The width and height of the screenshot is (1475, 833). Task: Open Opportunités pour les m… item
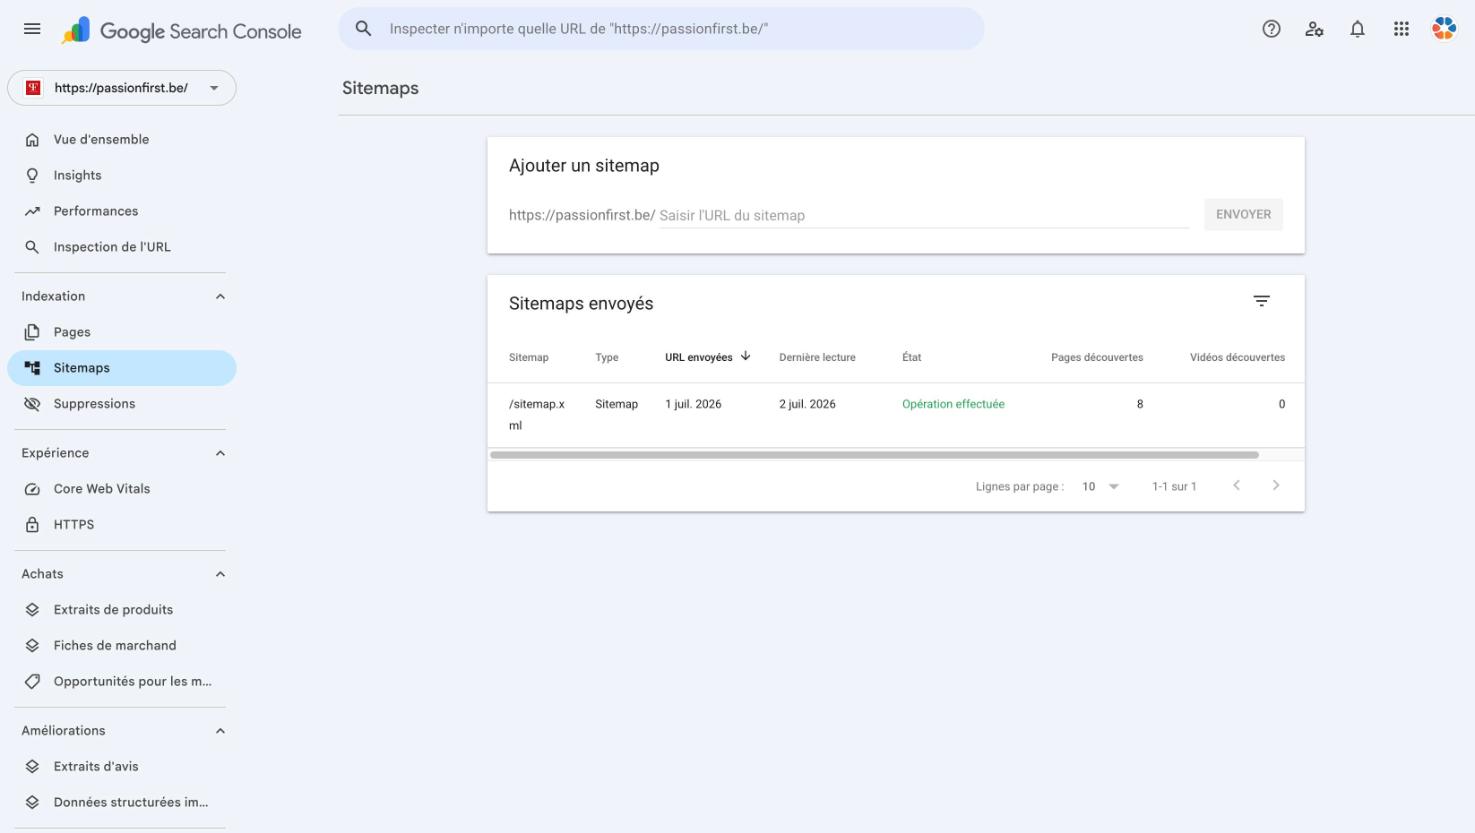[122, 682]
